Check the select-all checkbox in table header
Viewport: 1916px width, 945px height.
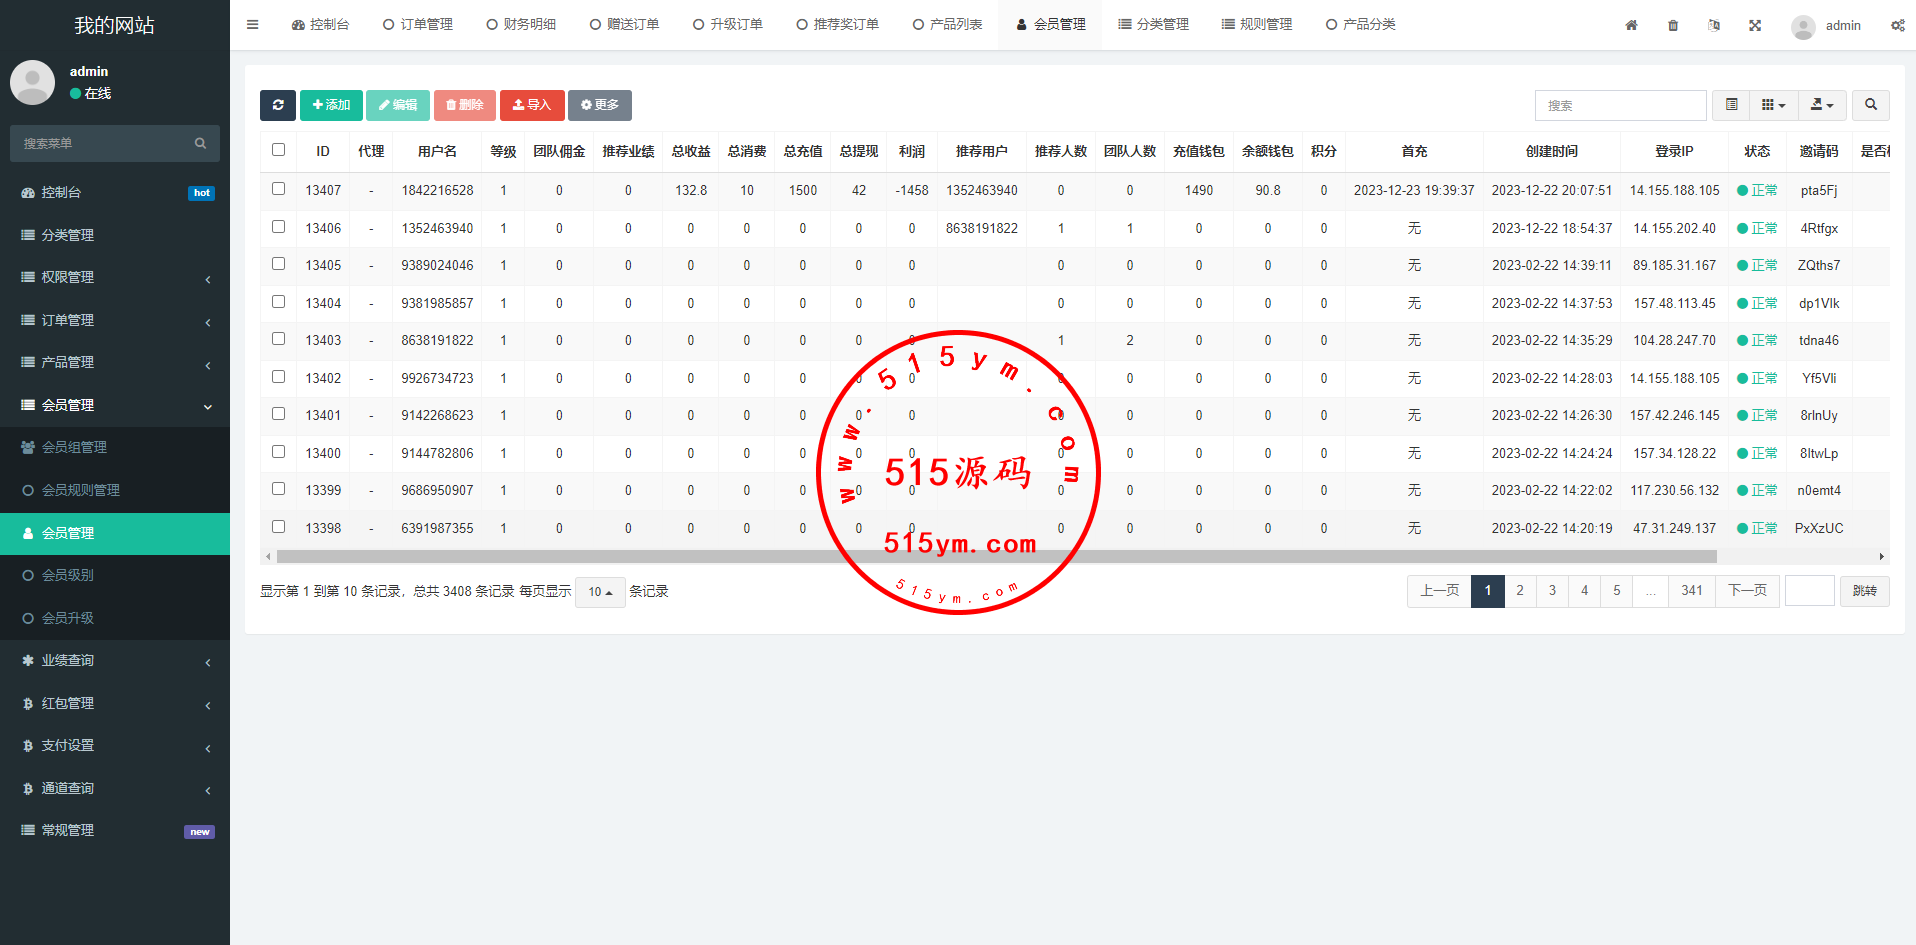point(279,150)
